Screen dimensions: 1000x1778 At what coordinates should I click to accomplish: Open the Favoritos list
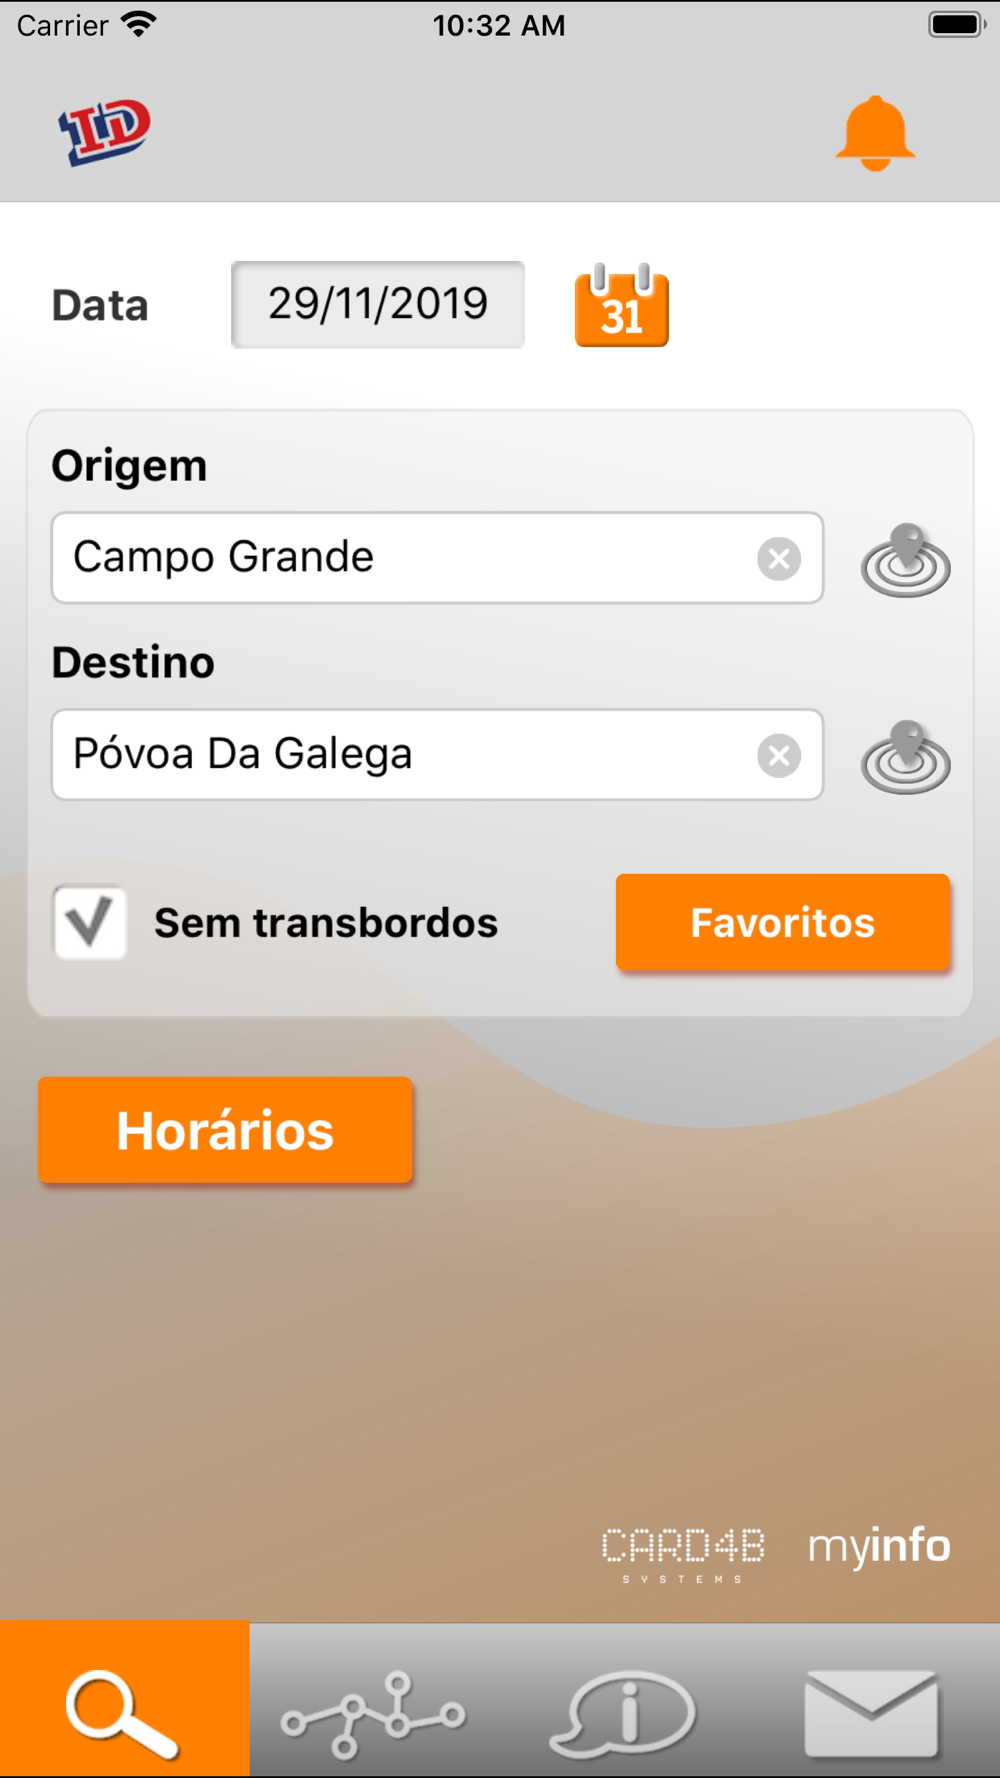[782, 922]
